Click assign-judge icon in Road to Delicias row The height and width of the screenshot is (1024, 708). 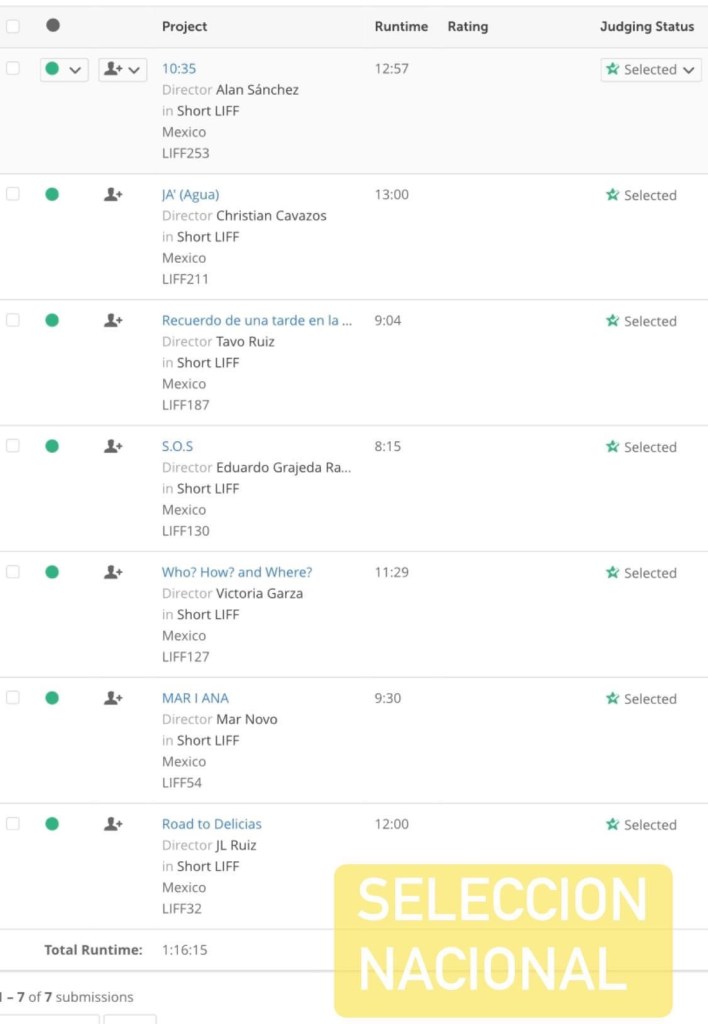coord(113,824)
